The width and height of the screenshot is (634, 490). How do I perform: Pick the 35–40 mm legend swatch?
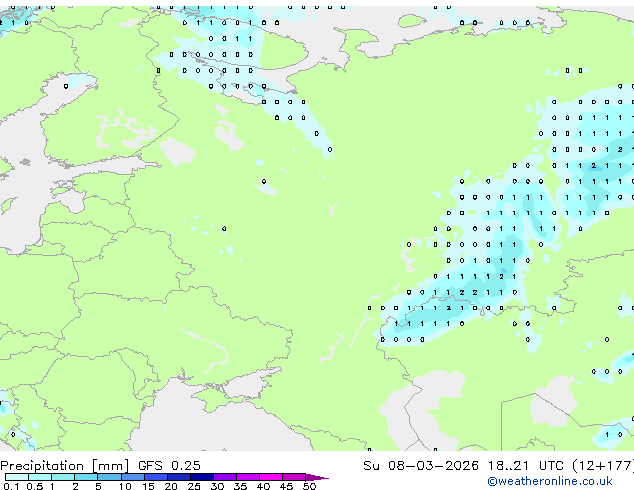(248, 477)
